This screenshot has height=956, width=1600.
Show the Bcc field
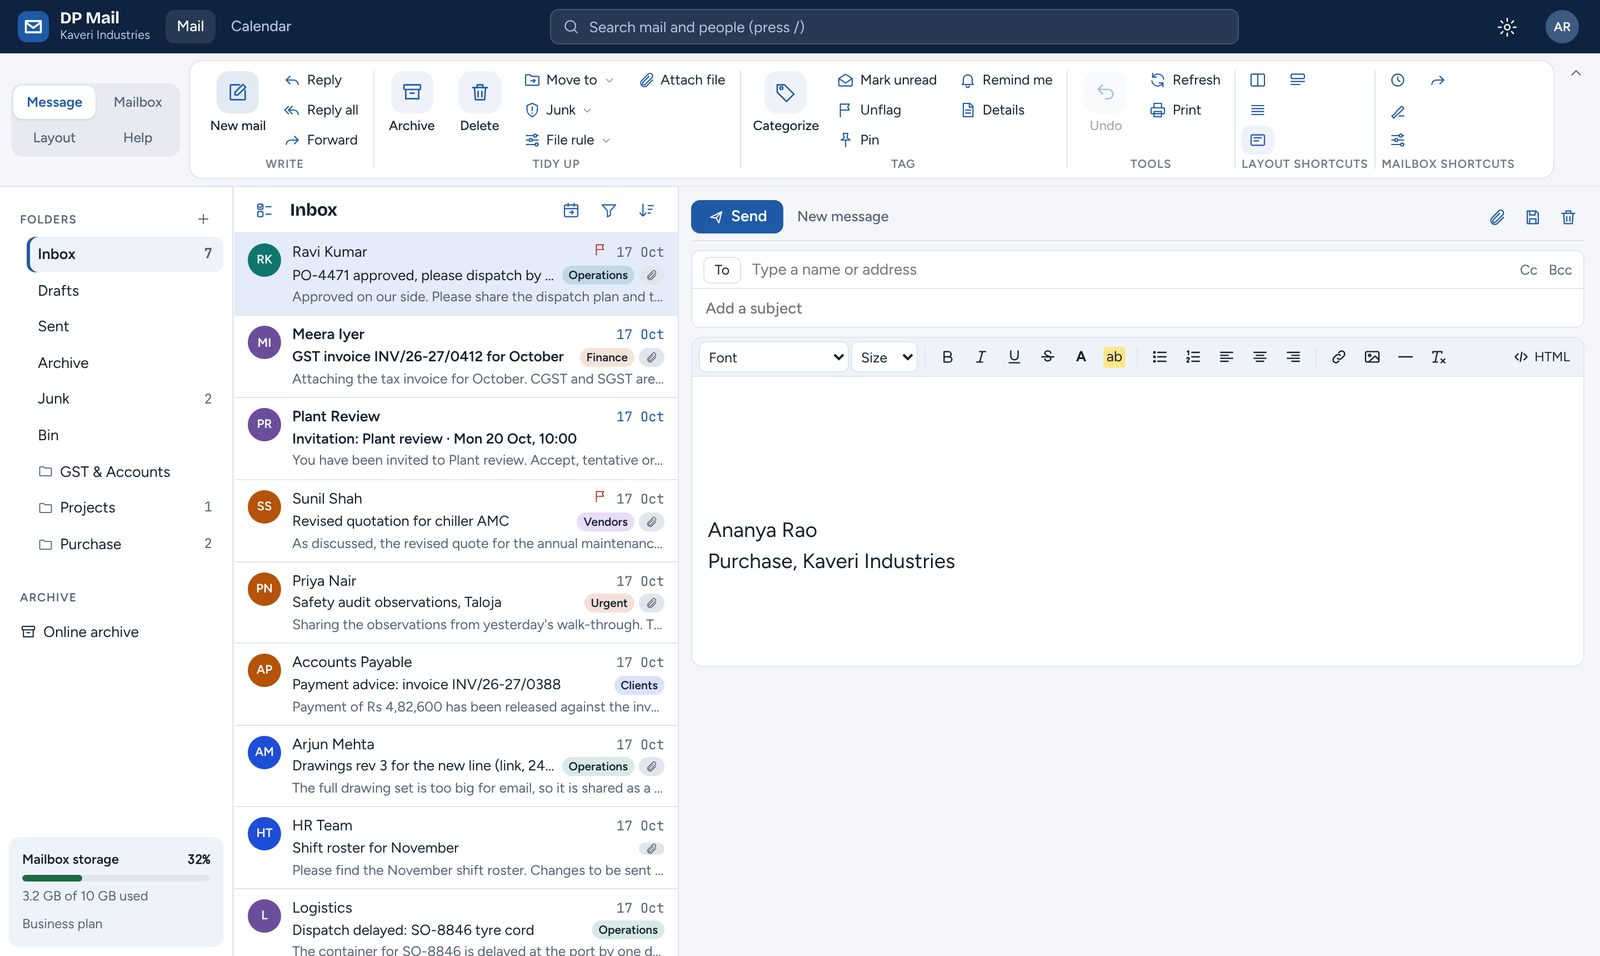click(1560, 270)
